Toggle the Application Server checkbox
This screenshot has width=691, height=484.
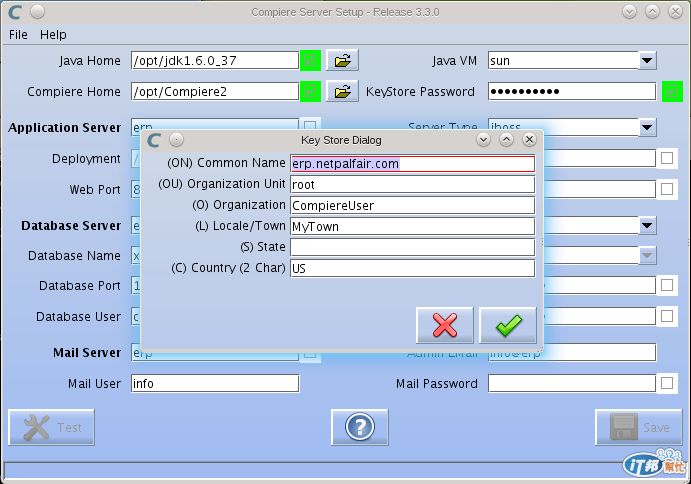click(x=310, y=125)
